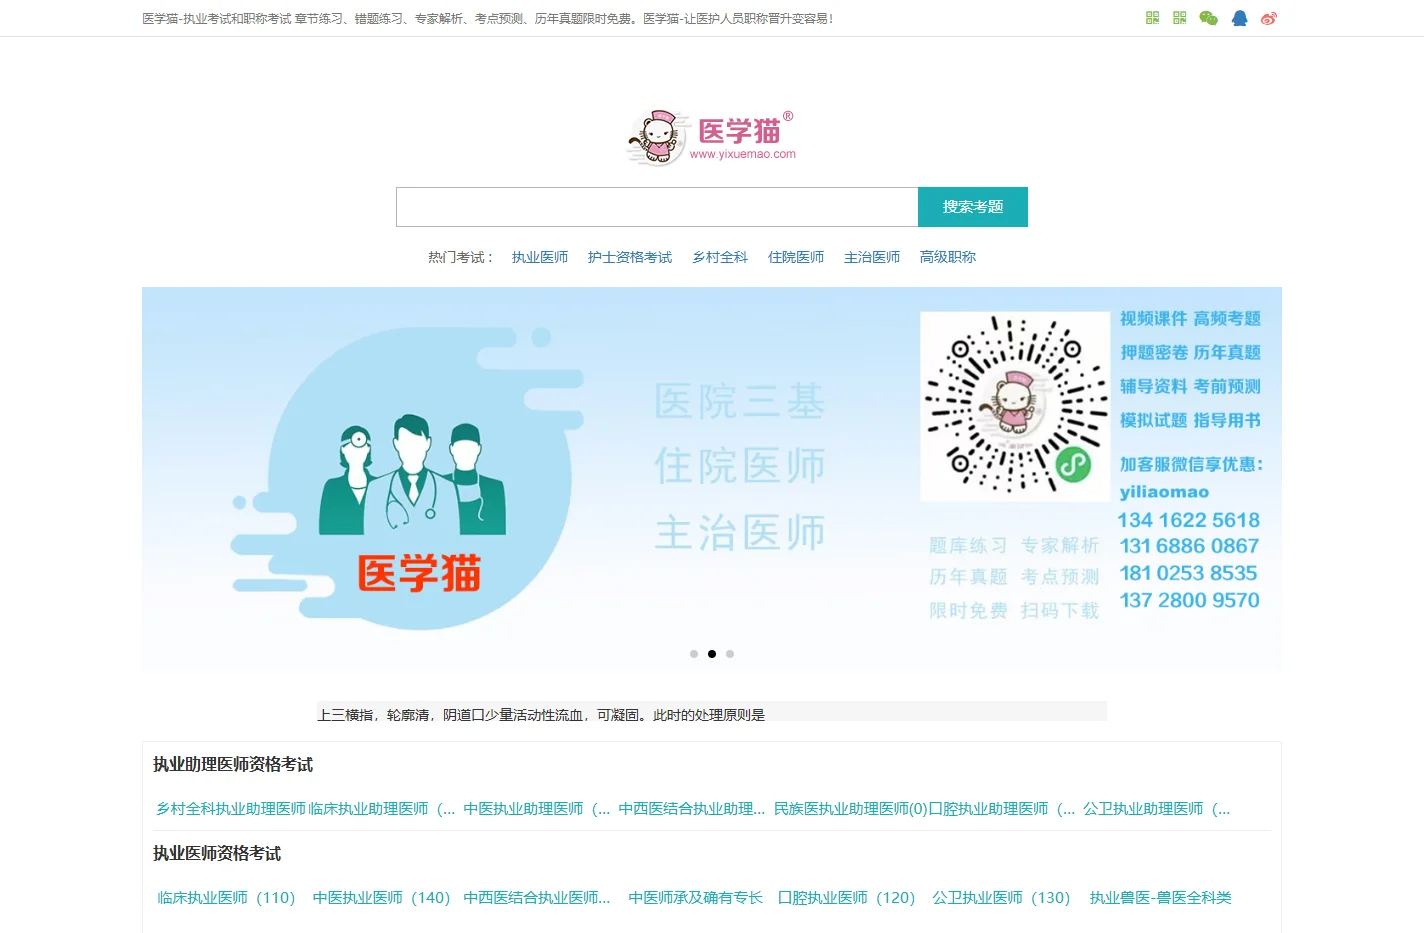Viewport: 1424px width, 933px height.
Task: Click the yiliaomao WeChat ID text
Action: click(1164, 492)
